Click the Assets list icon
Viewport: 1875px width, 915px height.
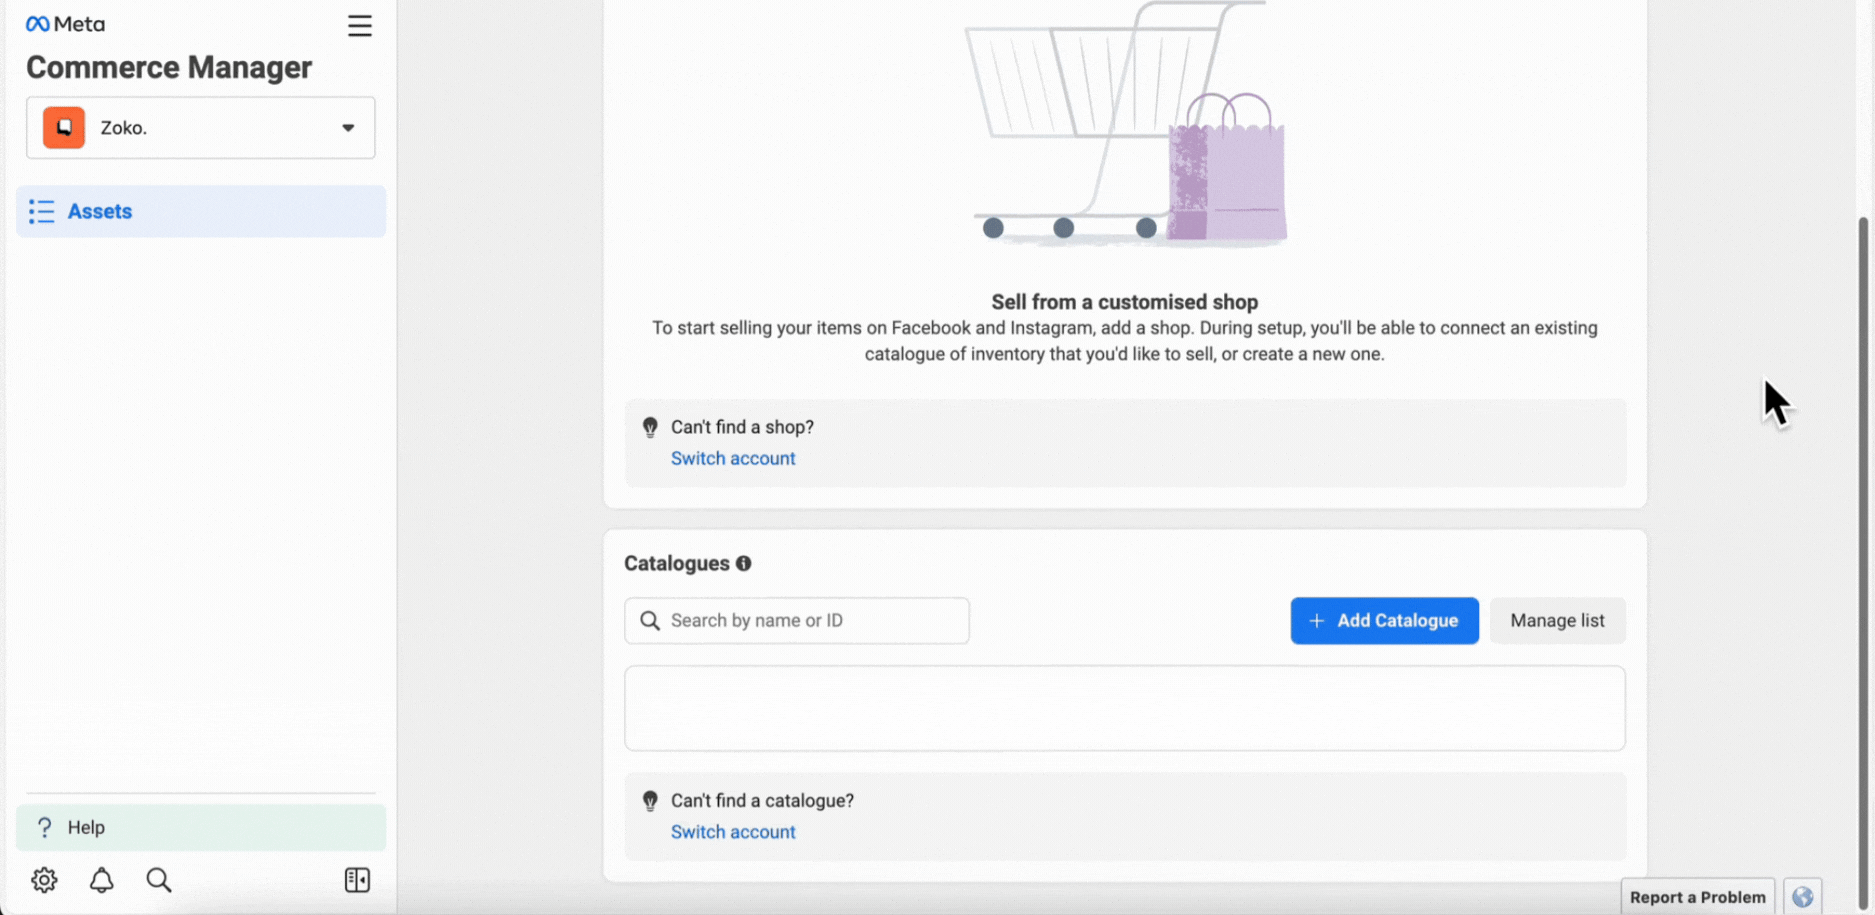coord(42,211)
